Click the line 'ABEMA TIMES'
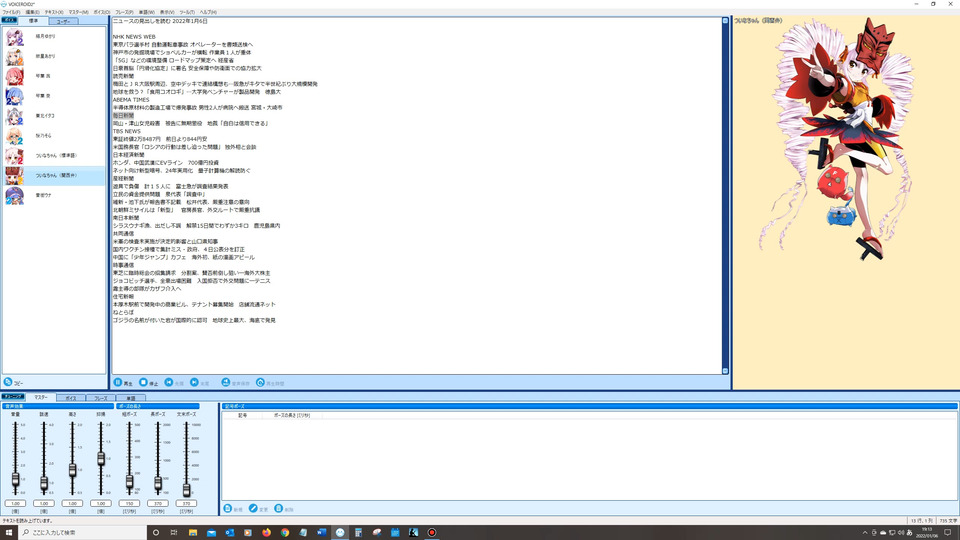Image resolution: width=960 pixels, height=540 pixels. 131,100
